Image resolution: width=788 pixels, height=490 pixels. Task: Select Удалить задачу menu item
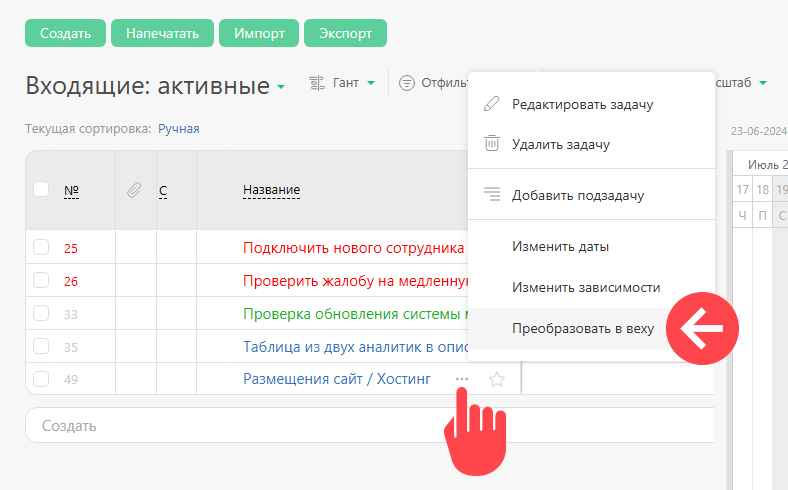tap(592, 144)
